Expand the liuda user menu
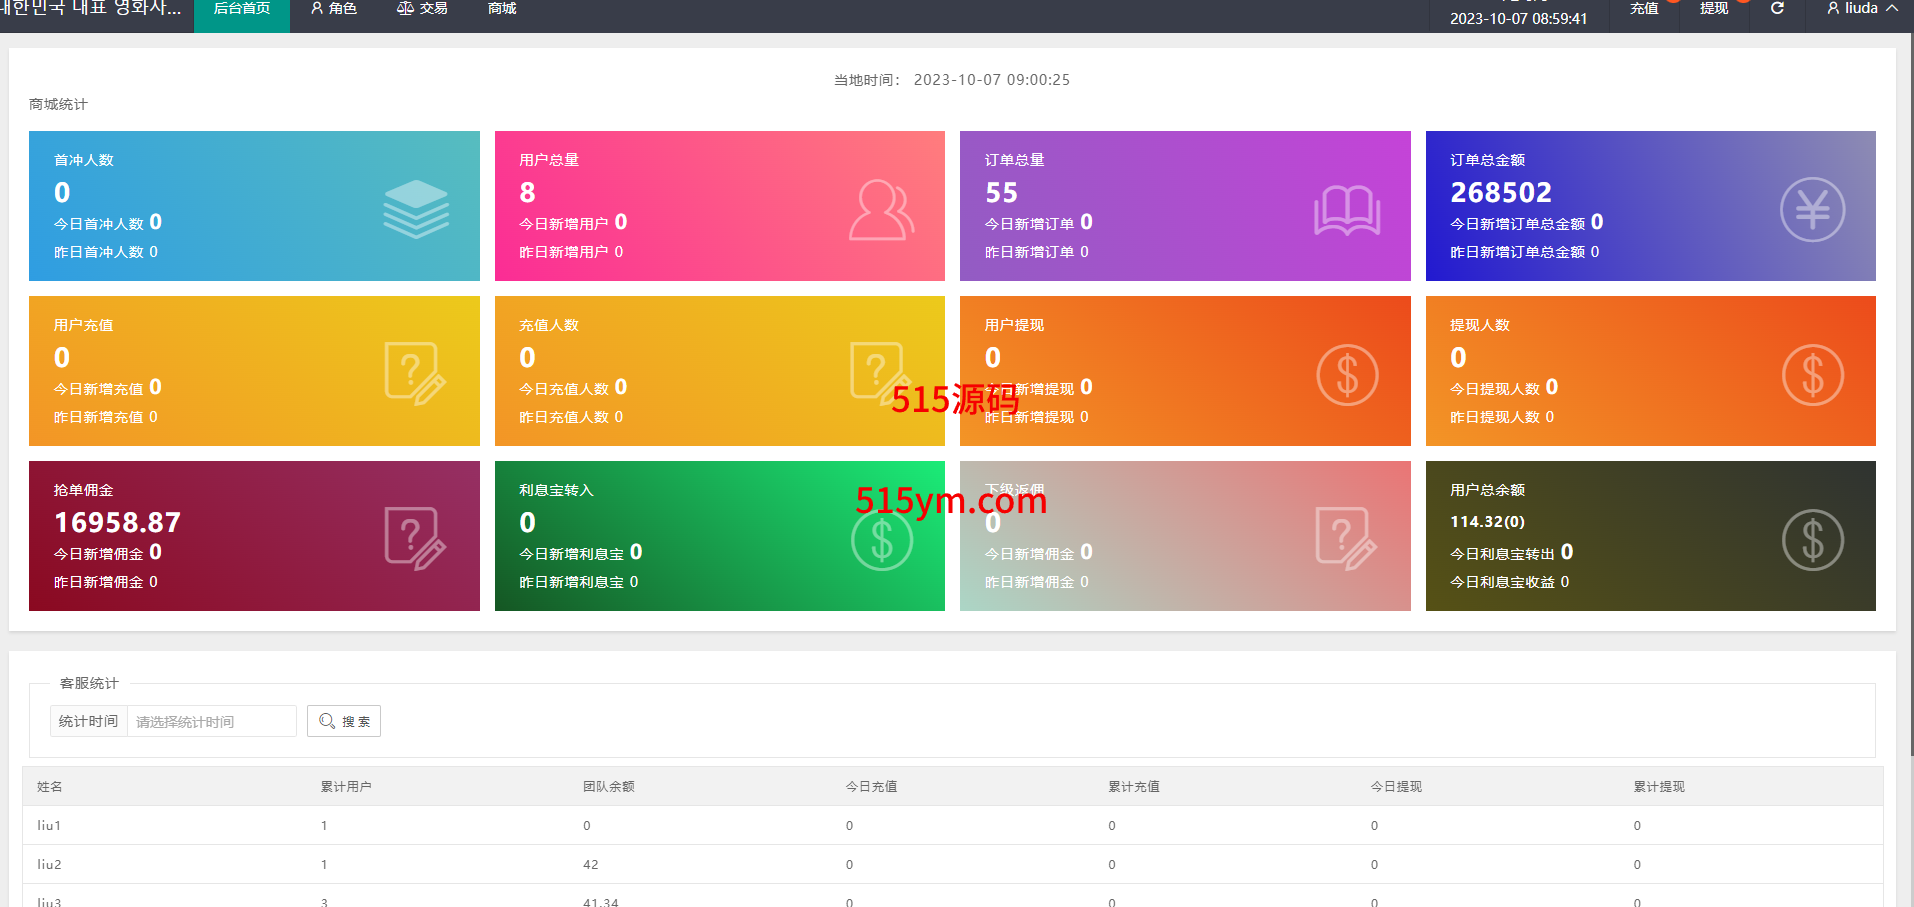 1861,9
